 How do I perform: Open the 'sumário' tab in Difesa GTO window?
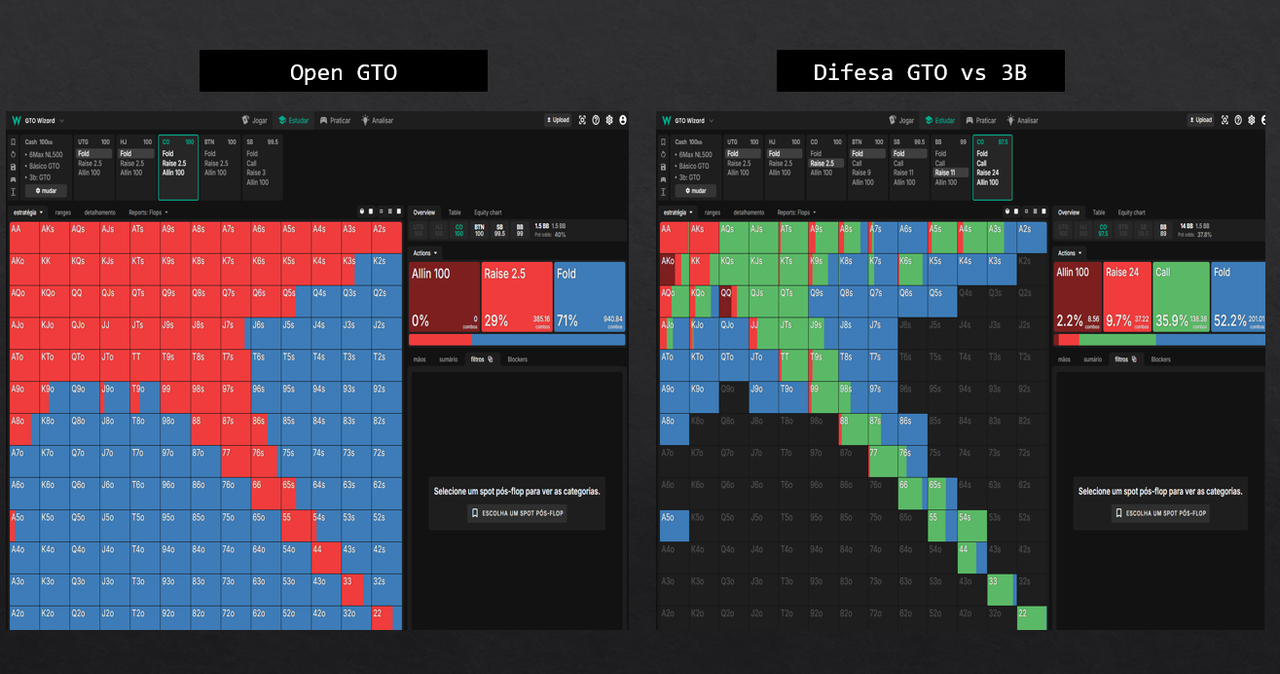pyautogui.click(x=1092, y=359)
